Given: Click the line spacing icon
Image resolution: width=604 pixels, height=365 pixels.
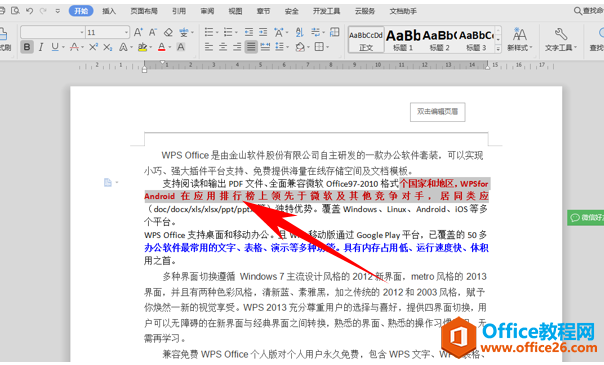Looking at the screenshot, I should point(279,47).
